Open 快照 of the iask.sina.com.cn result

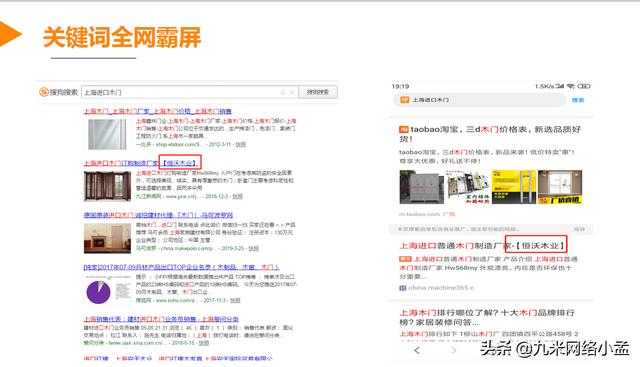[x=204, y=343]
